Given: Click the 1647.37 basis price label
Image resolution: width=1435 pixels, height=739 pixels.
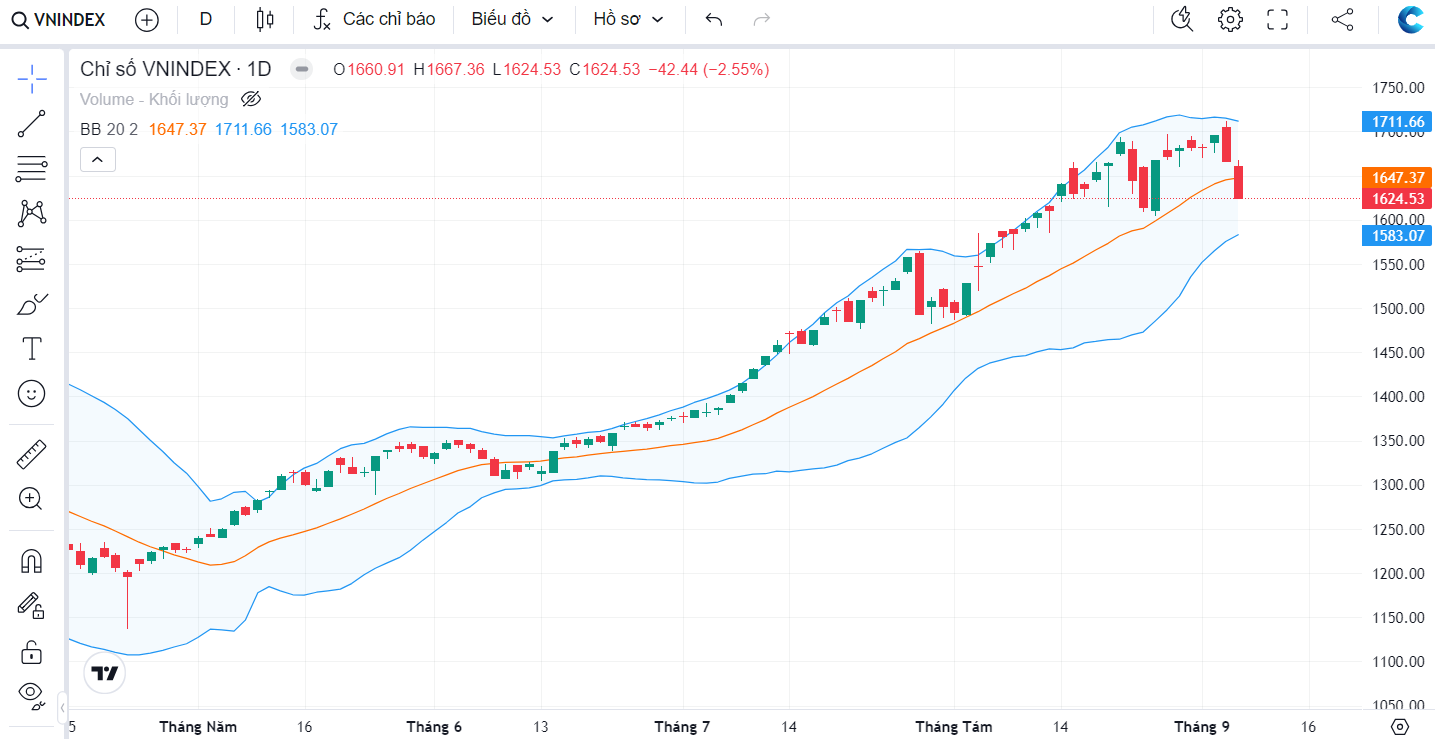Looking at the screenshot, I should click(1398, 177).
